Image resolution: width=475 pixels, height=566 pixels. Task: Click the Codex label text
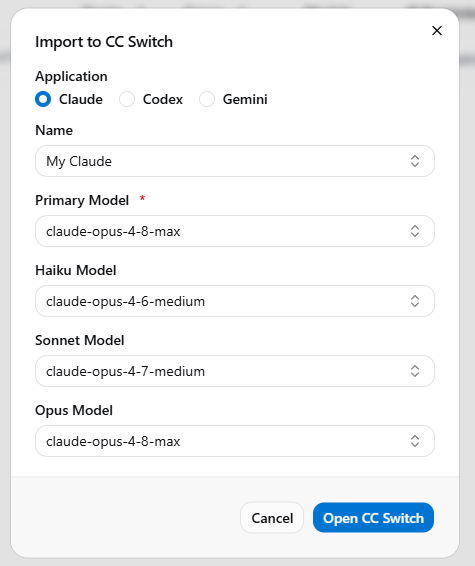point(163,99)
